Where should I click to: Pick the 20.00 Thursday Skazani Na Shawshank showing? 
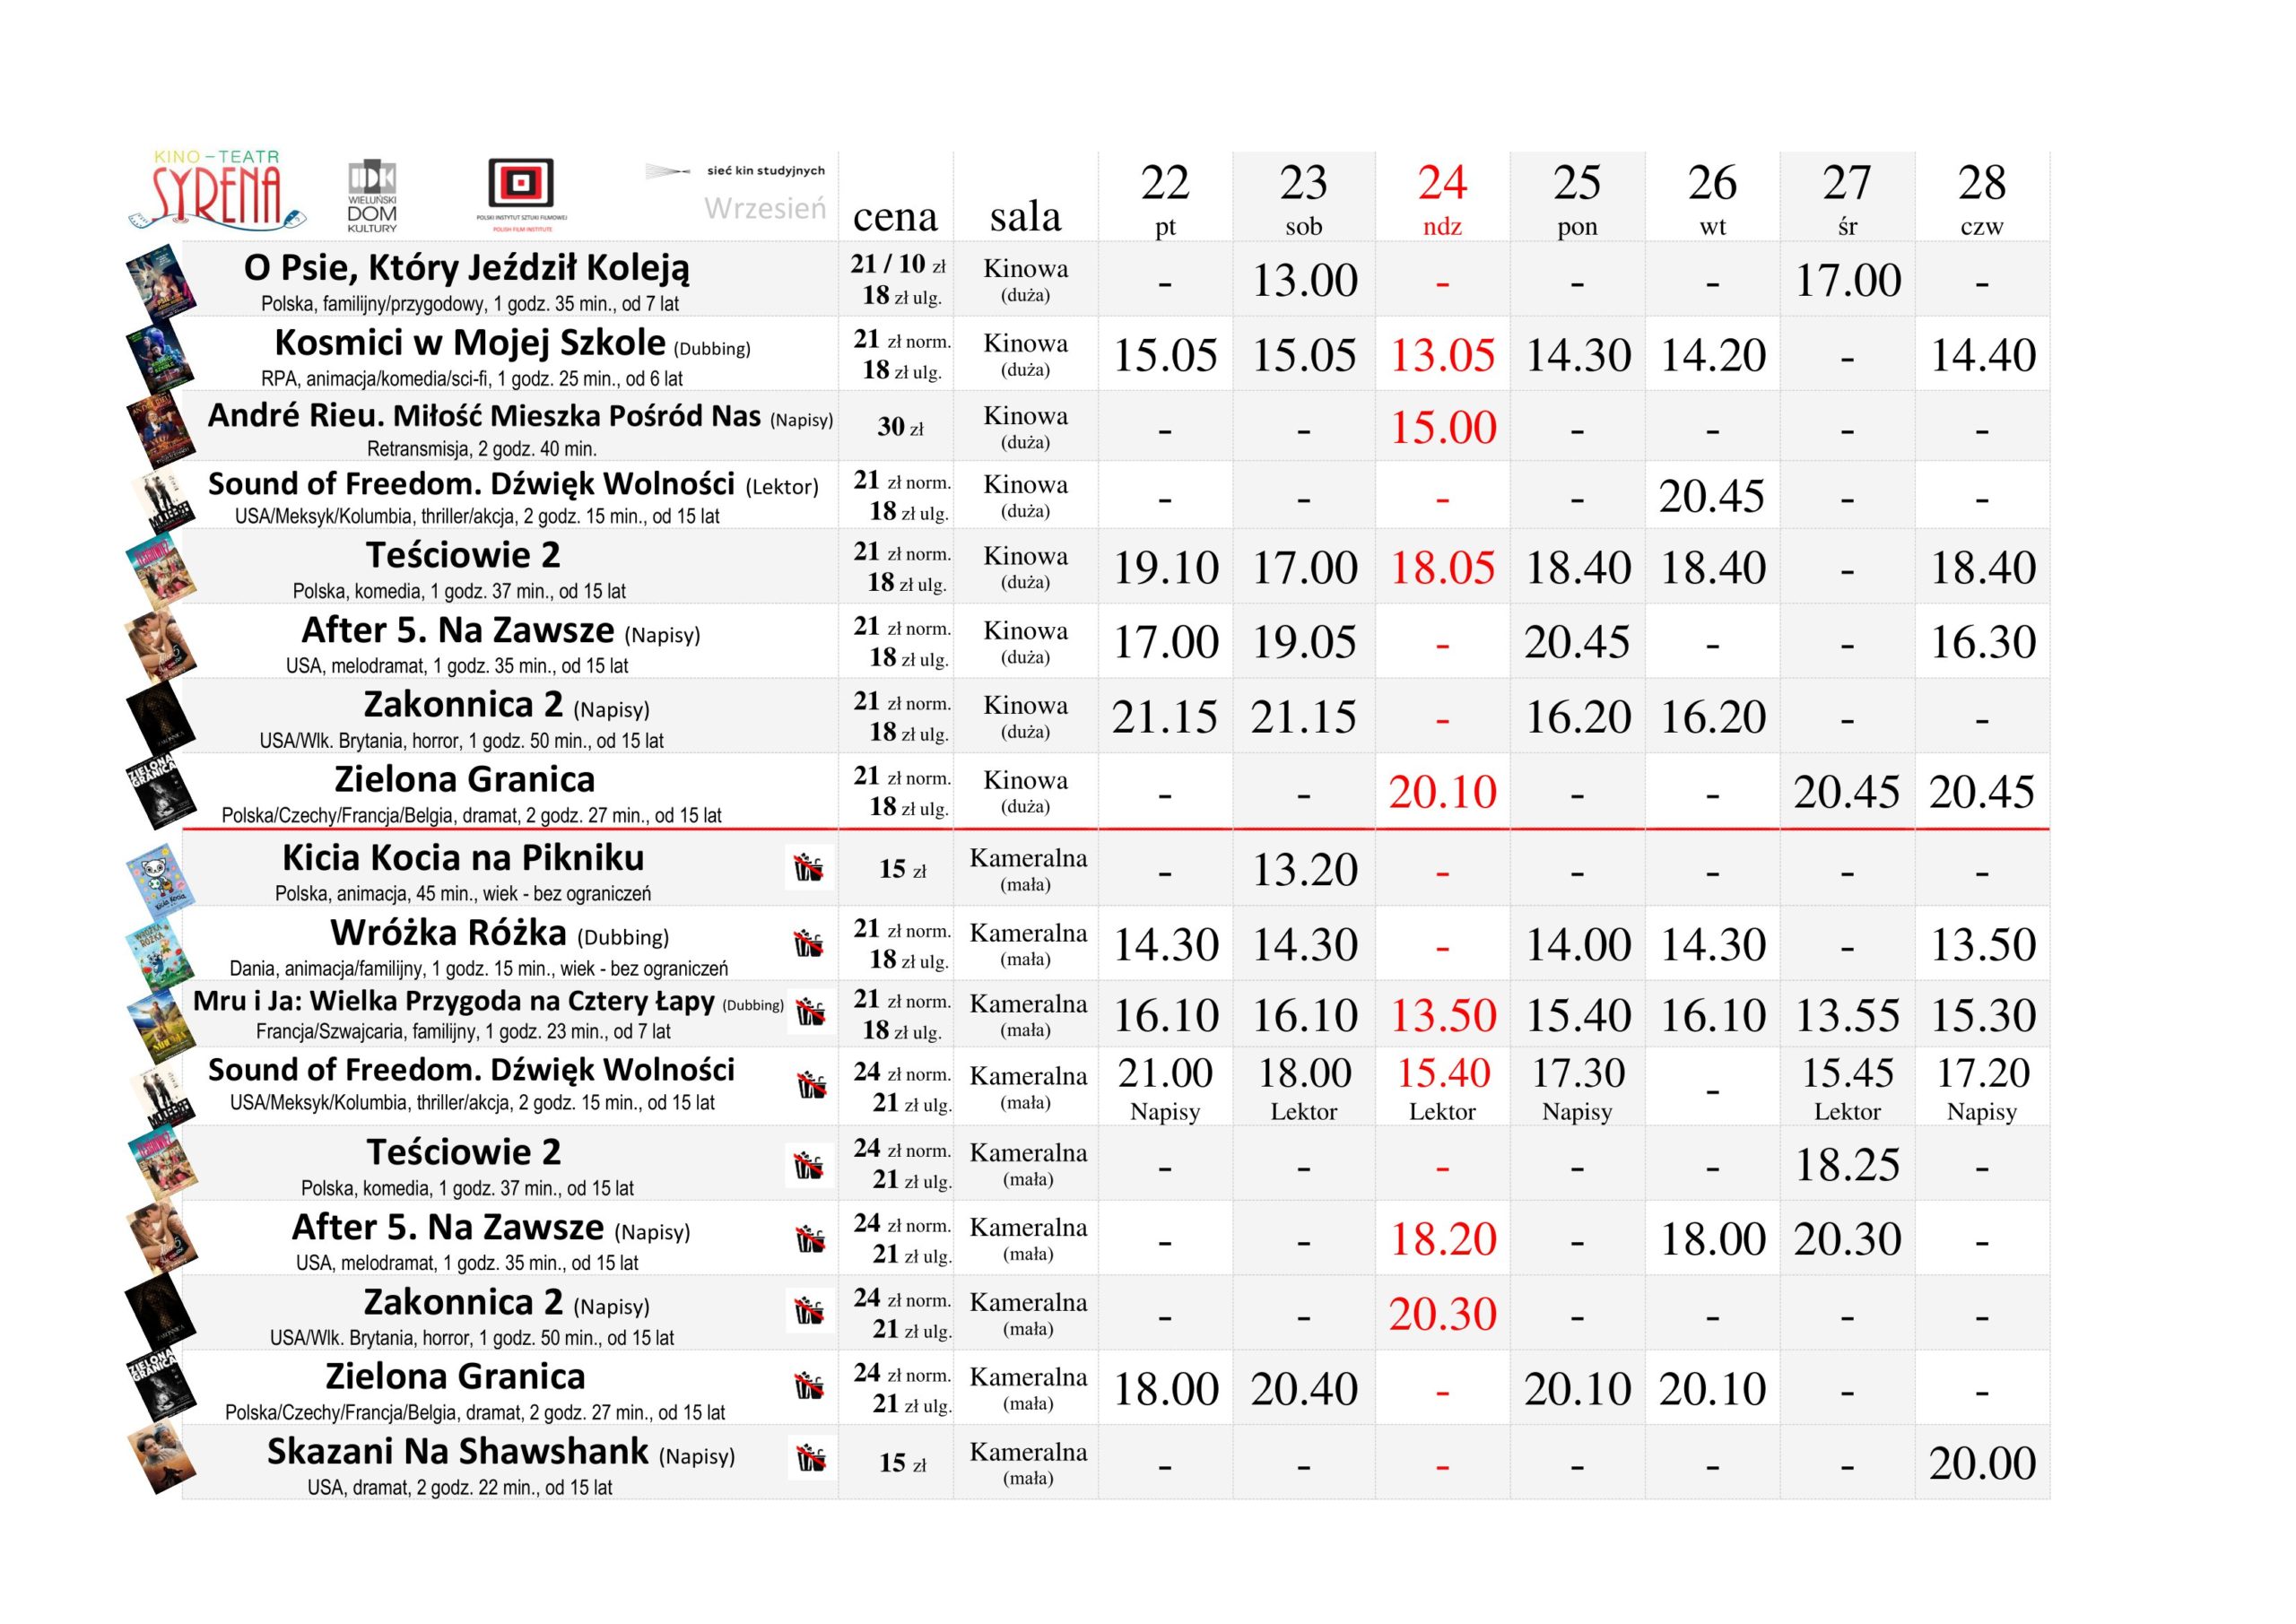coord(1983,1464)
